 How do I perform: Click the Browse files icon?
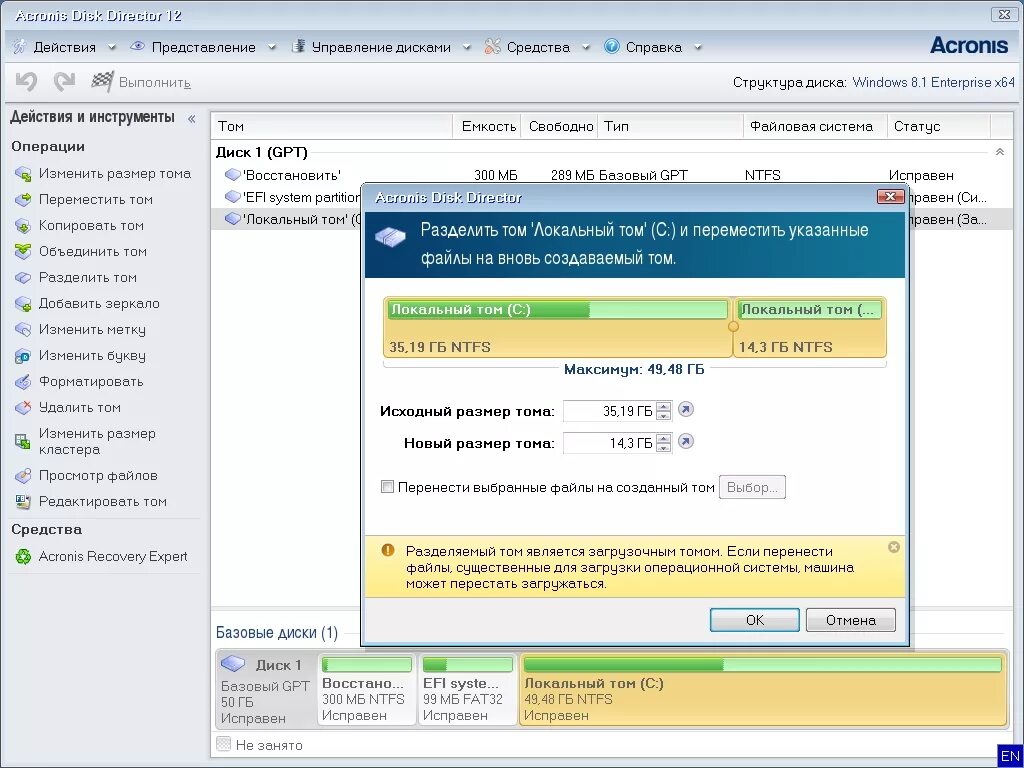23,475
